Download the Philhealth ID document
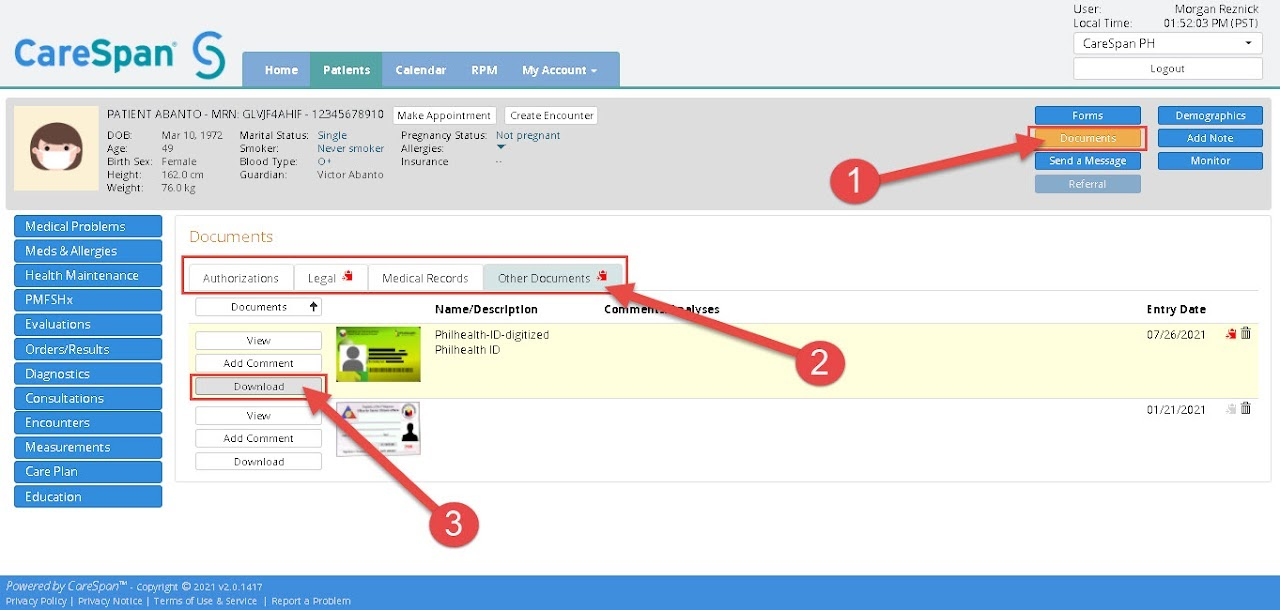 258,387
